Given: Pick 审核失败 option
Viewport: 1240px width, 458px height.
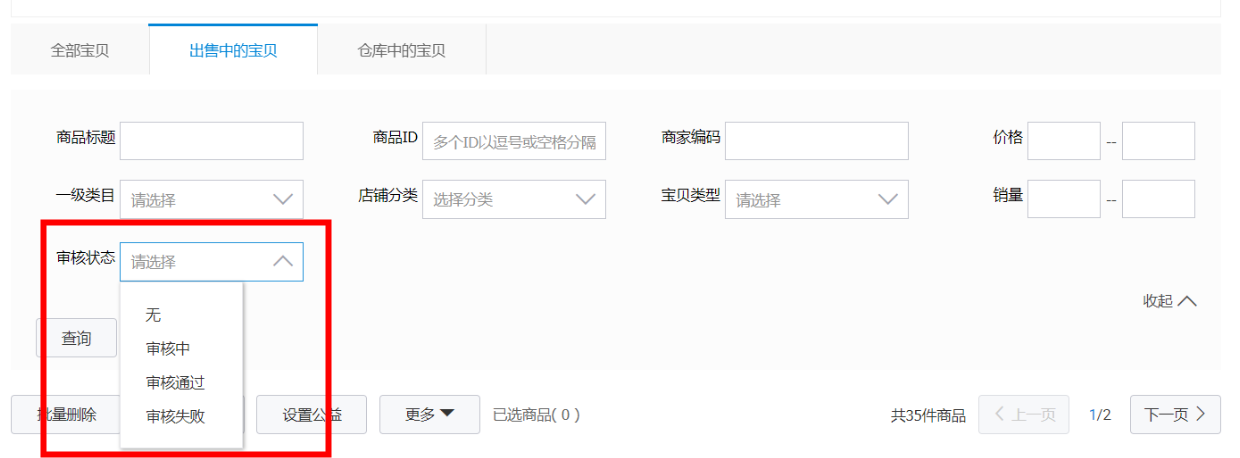Looking at the screenshot, I should coord(181,417).
